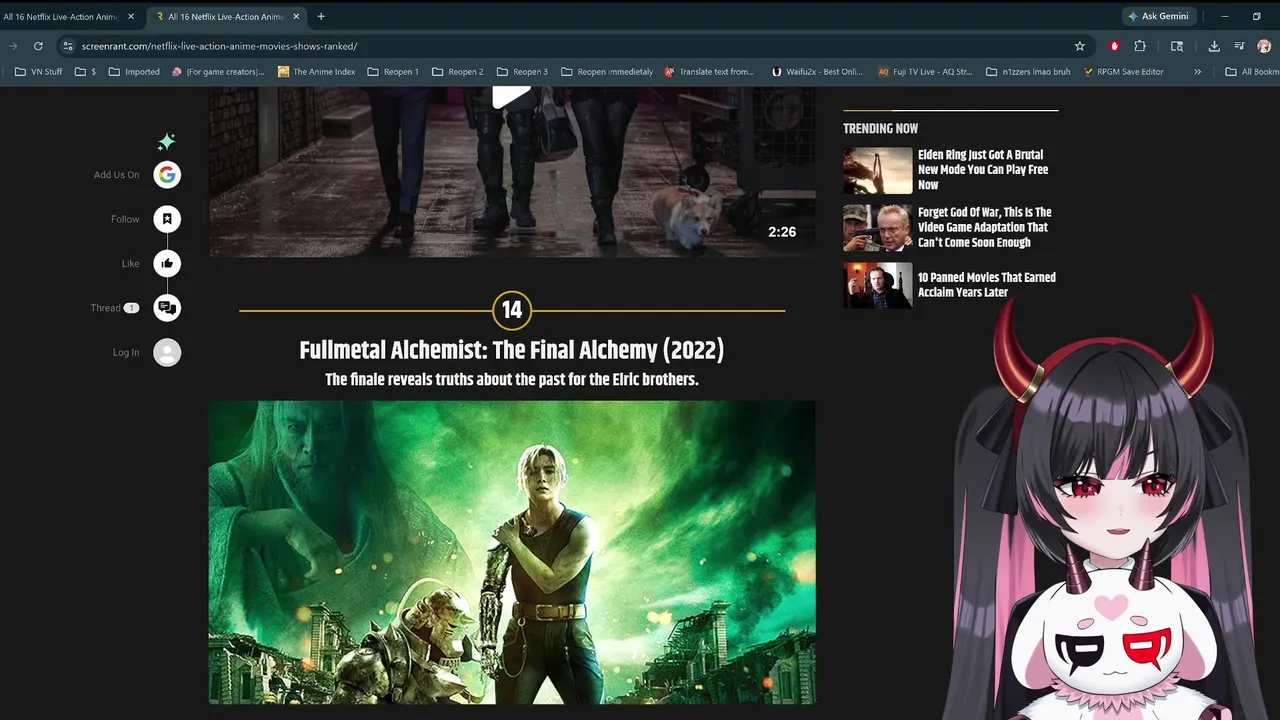Read Elden Ring Brutal New Mode article
Screen dimensions: 1280x720
(x=983, y=170)
